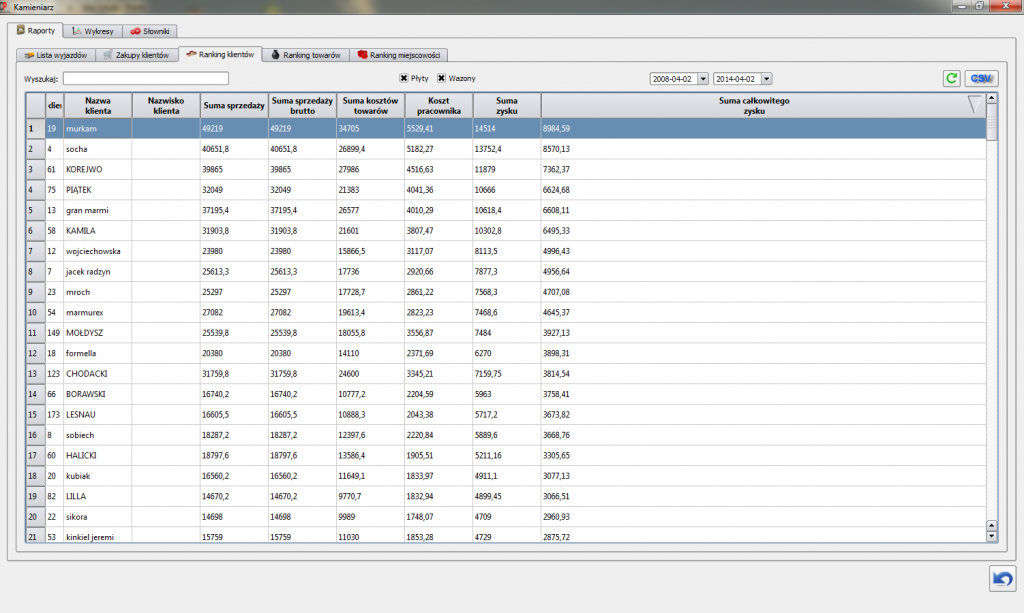The width and height of the screenshot is (1024, 613).
Task: Open start date 2008-04-02 dropdown
Action: click(x=703, y=79)
